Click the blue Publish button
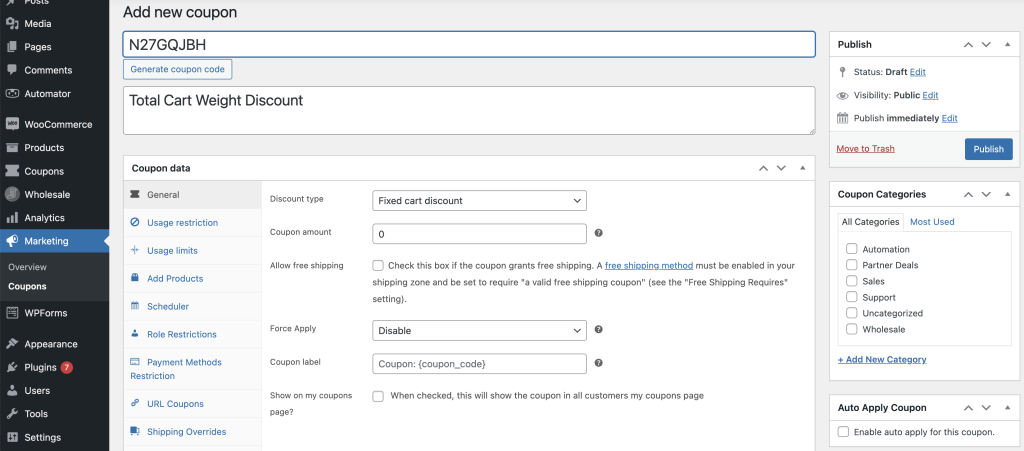 point(989,149)
